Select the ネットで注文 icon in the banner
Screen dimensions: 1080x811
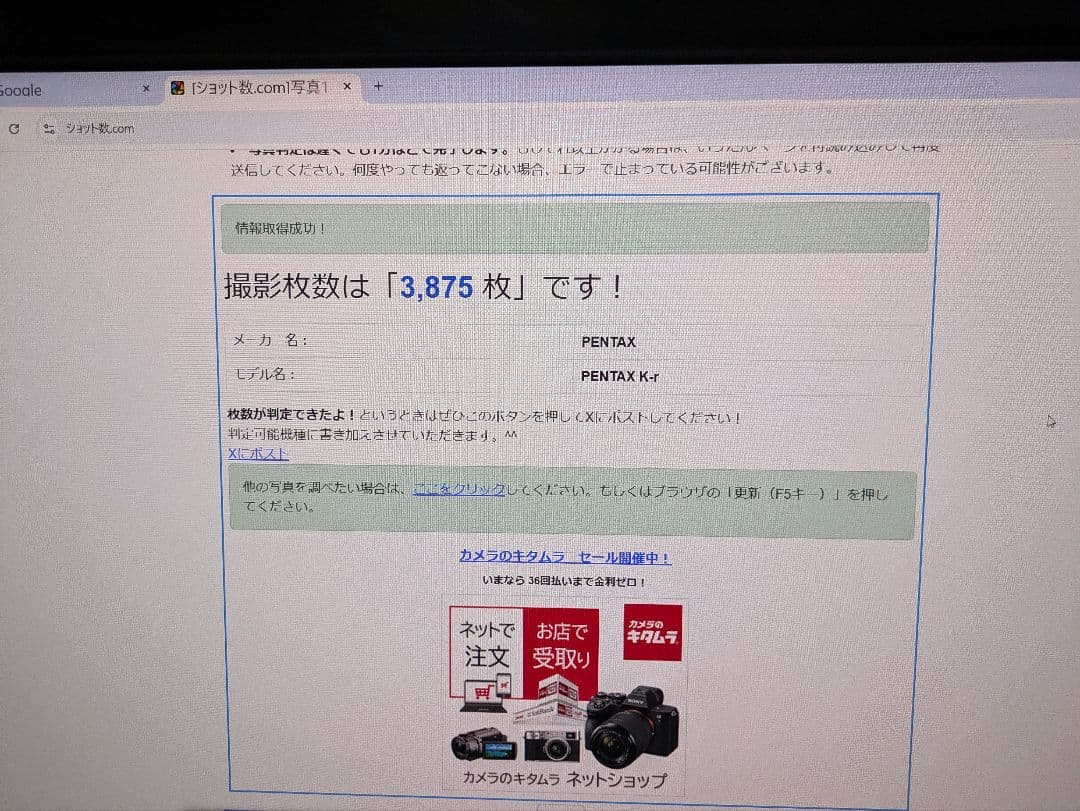486,645
